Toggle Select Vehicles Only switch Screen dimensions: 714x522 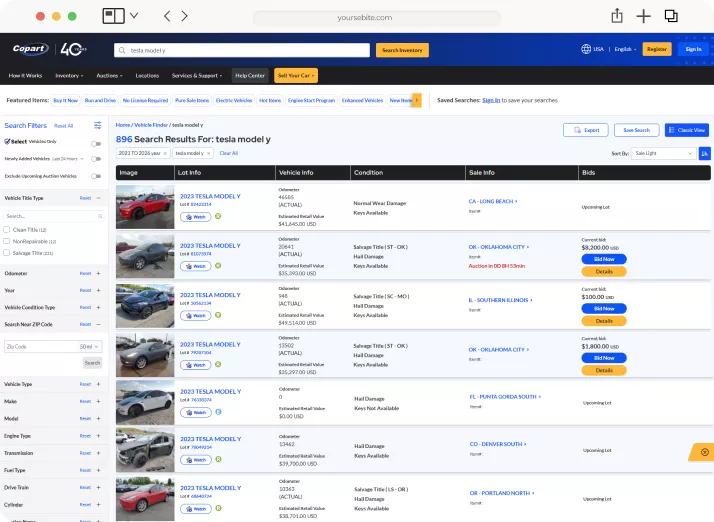96,144
